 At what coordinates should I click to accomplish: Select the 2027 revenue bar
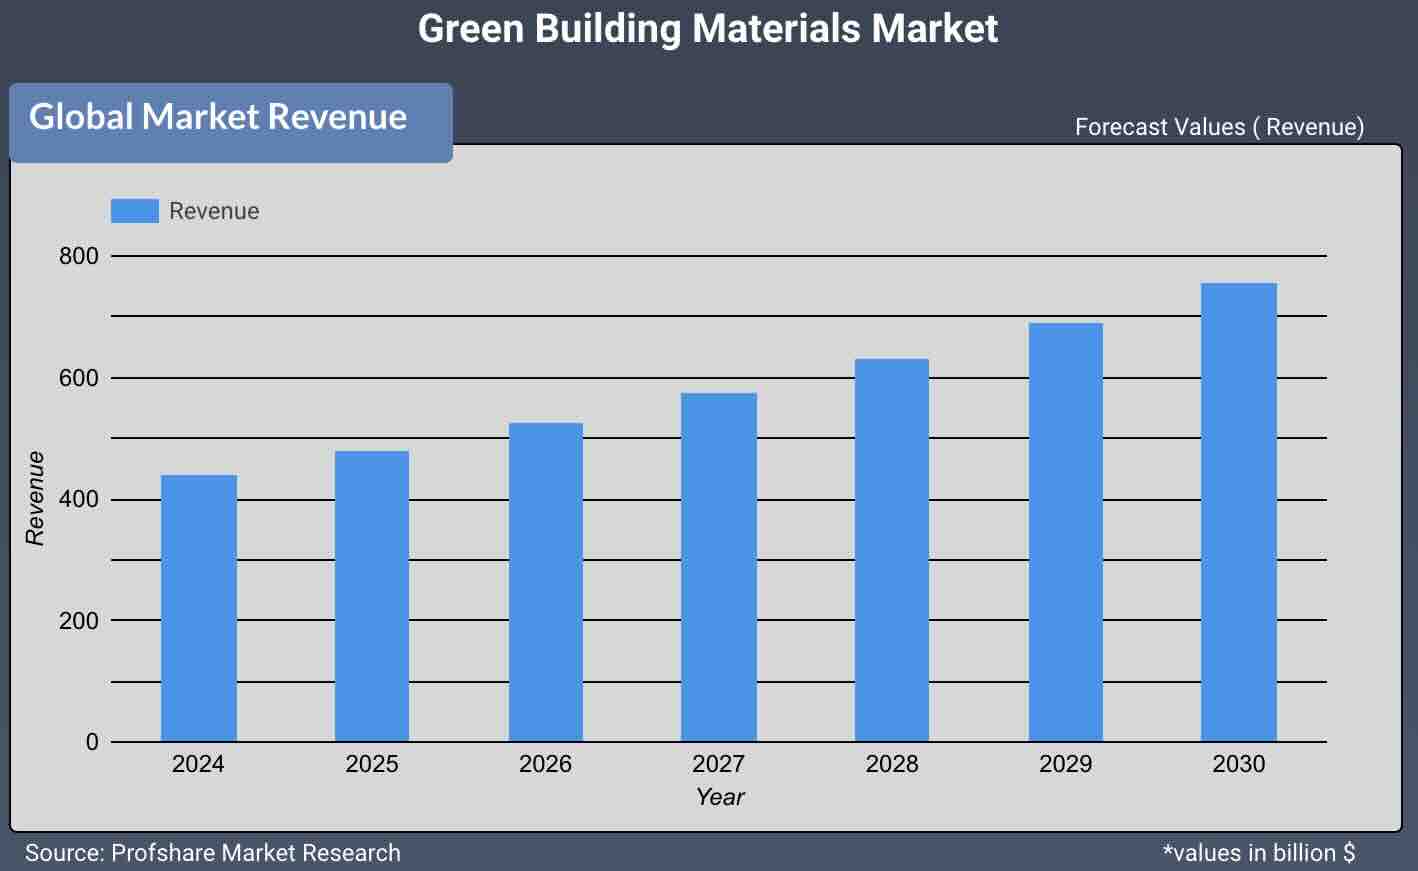pyautogui.click(x=719, y=567)
